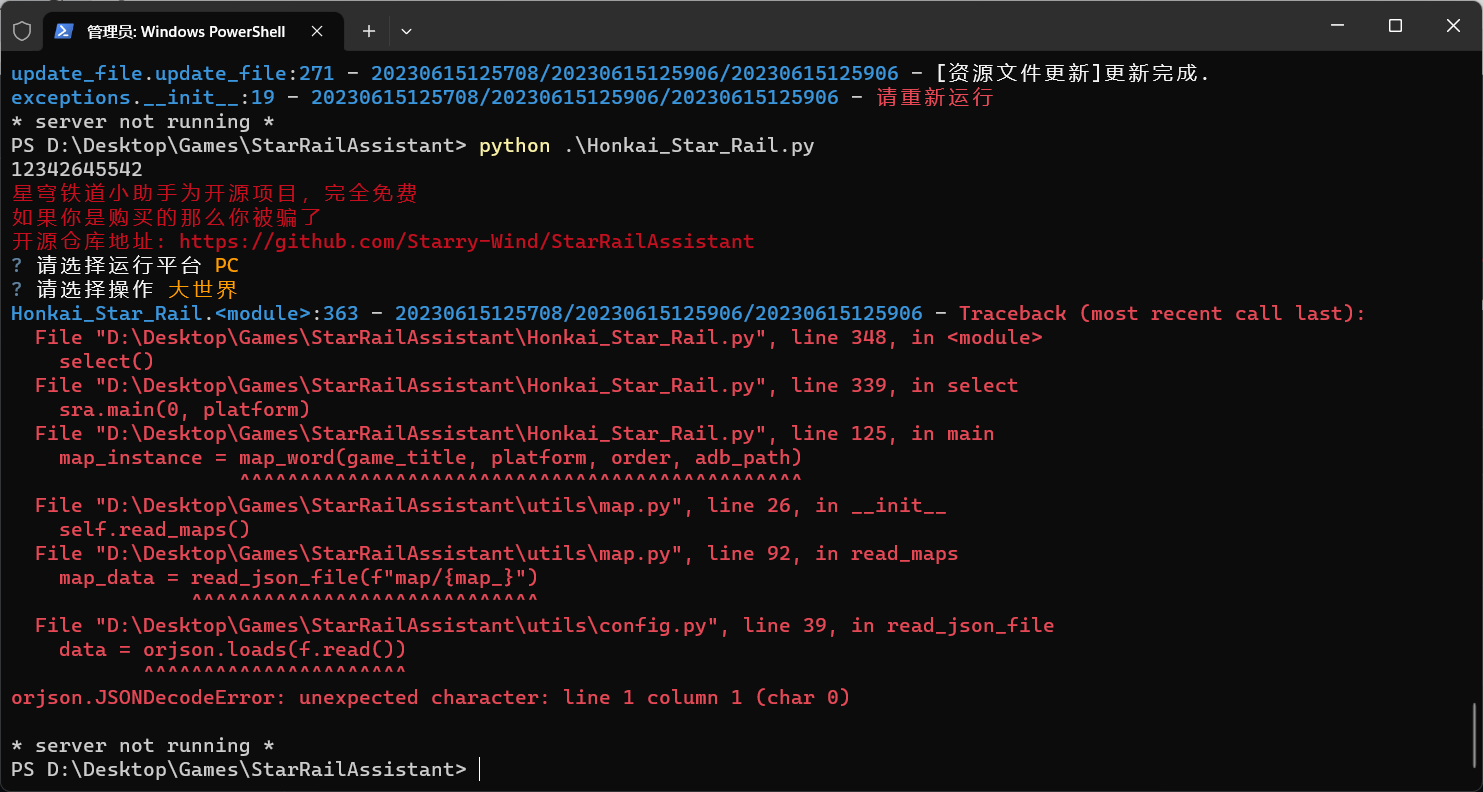1483x792 pixels.
Task: Click 'exceptions.__init__:19' log prefix
Action: point(143,97)
